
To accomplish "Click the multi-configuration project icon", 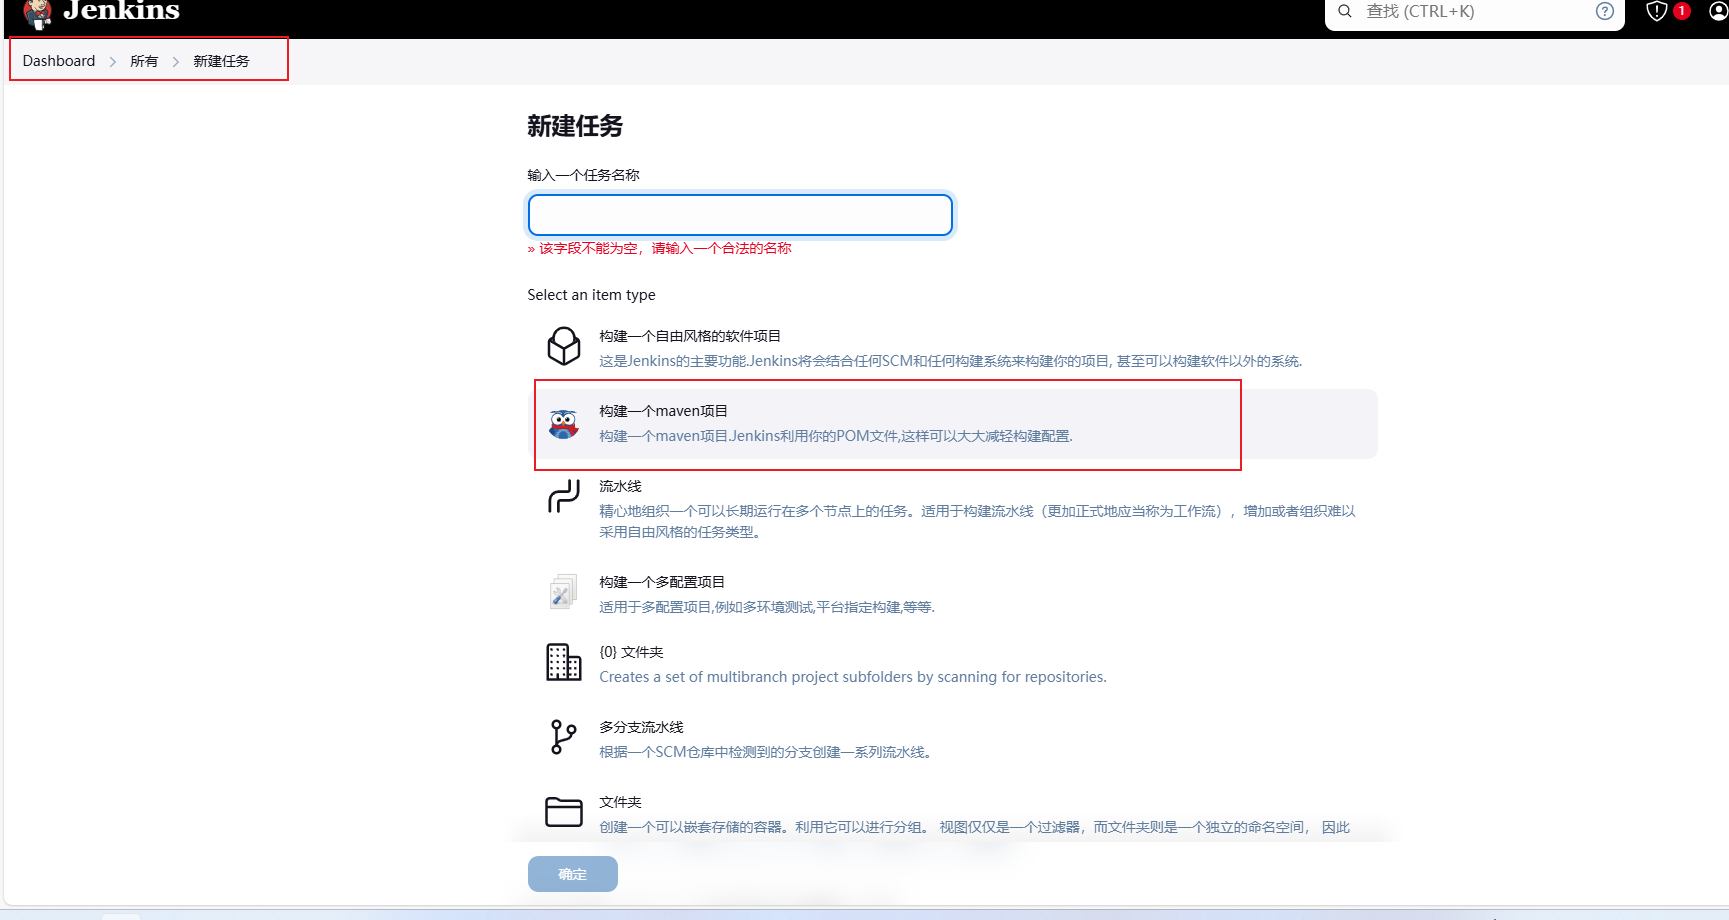I will (x=564, y=591).
